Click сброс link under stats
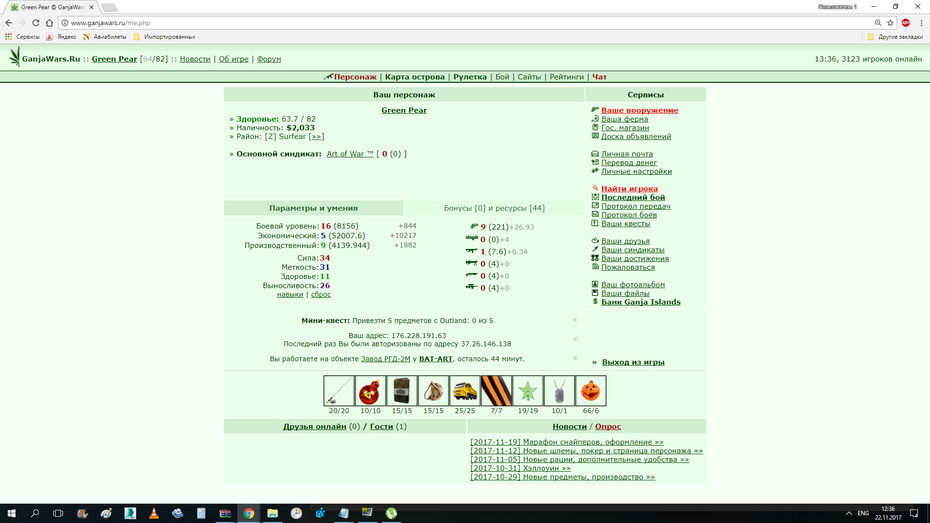Image resolution: width=930 pixels, height=523 pixels. coord(321,295)
